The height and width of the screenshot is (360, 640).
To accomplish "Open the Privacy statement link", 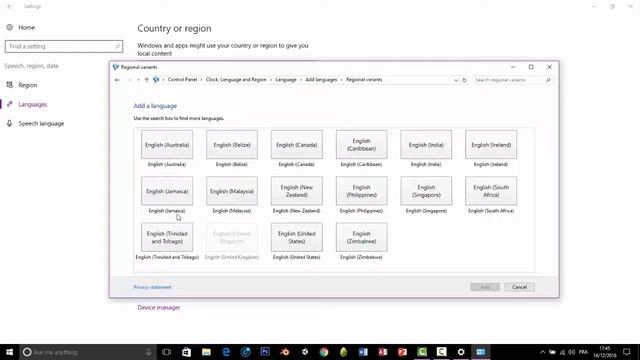I will [x=152, y=287].
